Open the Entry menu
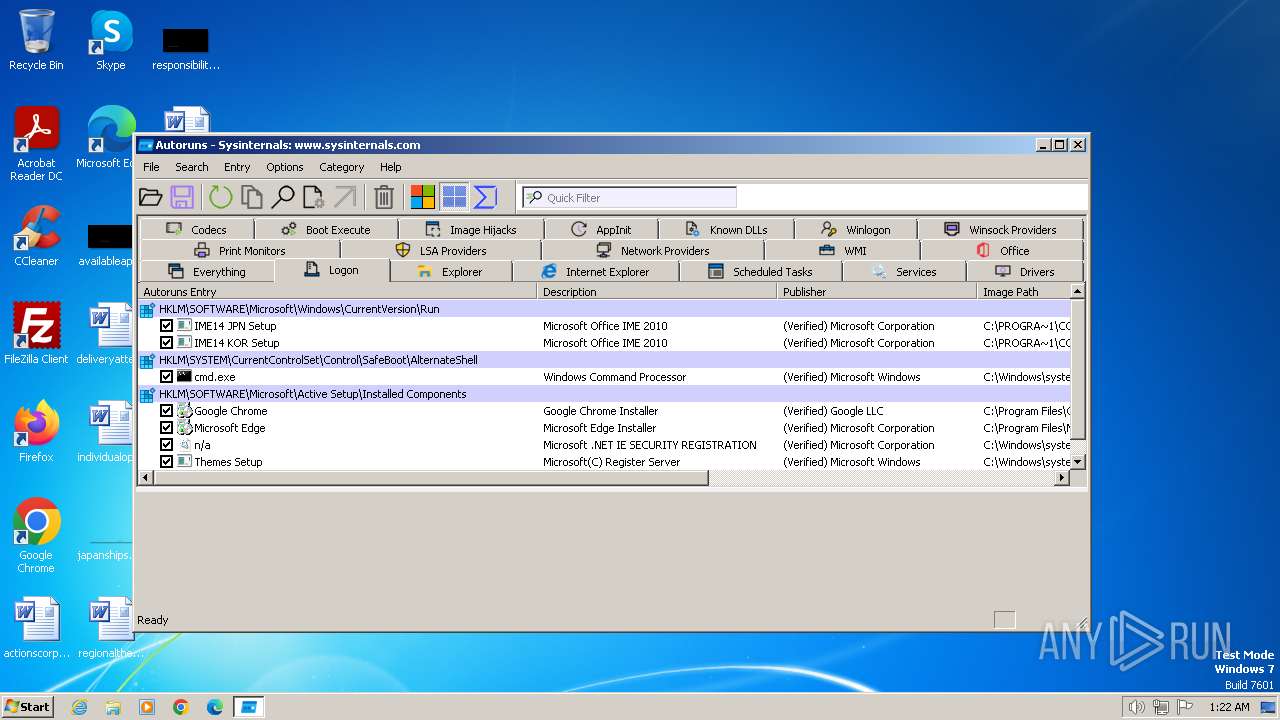The height and width of the screenshot is (720, 1280). point(237,167)
